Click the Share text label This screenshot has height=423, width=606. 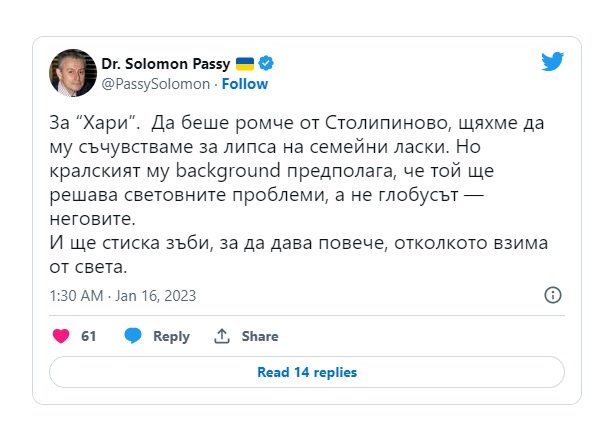[260, 336]
